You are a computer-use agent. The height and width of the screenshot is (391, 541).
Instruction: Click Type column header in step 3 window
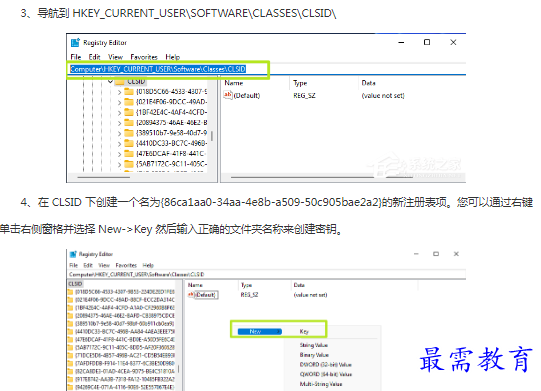(x=300, y=83)
